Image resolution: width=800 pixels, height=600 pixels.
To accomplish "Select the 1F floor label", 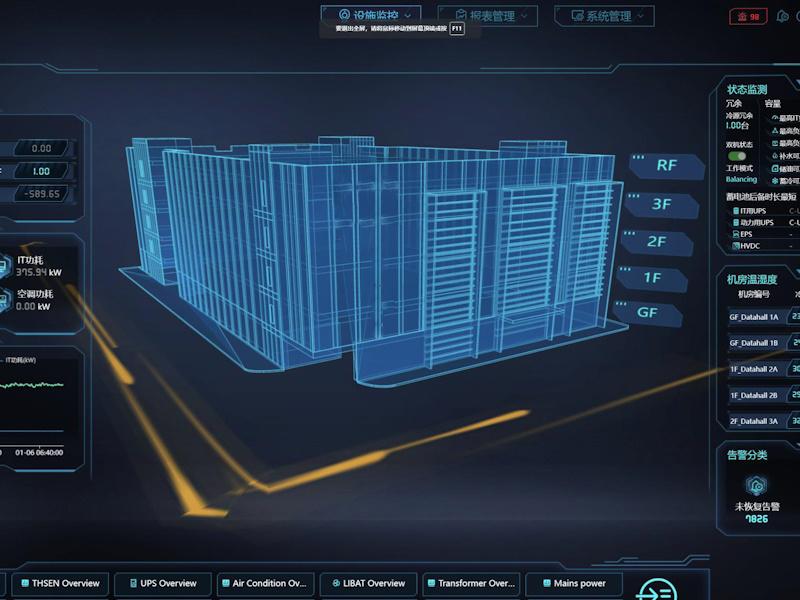I will click(x=652, y=278).
